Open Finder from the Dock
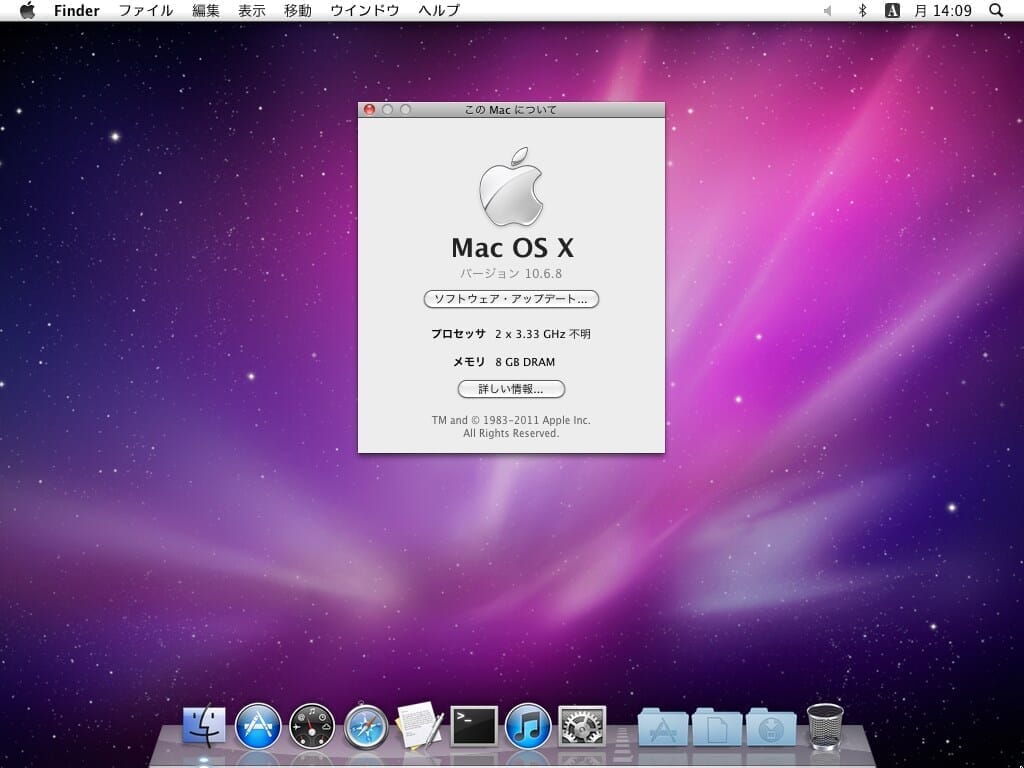 point(204,726)
